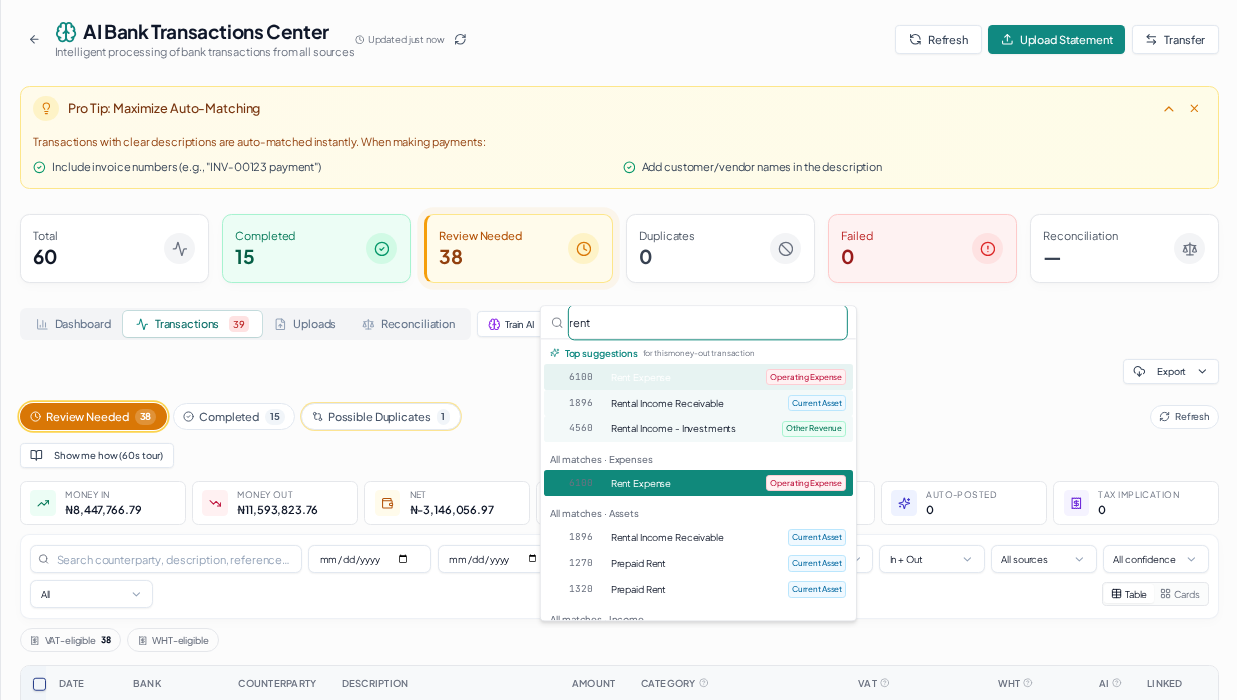This screenshot has width=1237, height=700.
Task: Switch to the Uploads tab
Action: [305, 324]
